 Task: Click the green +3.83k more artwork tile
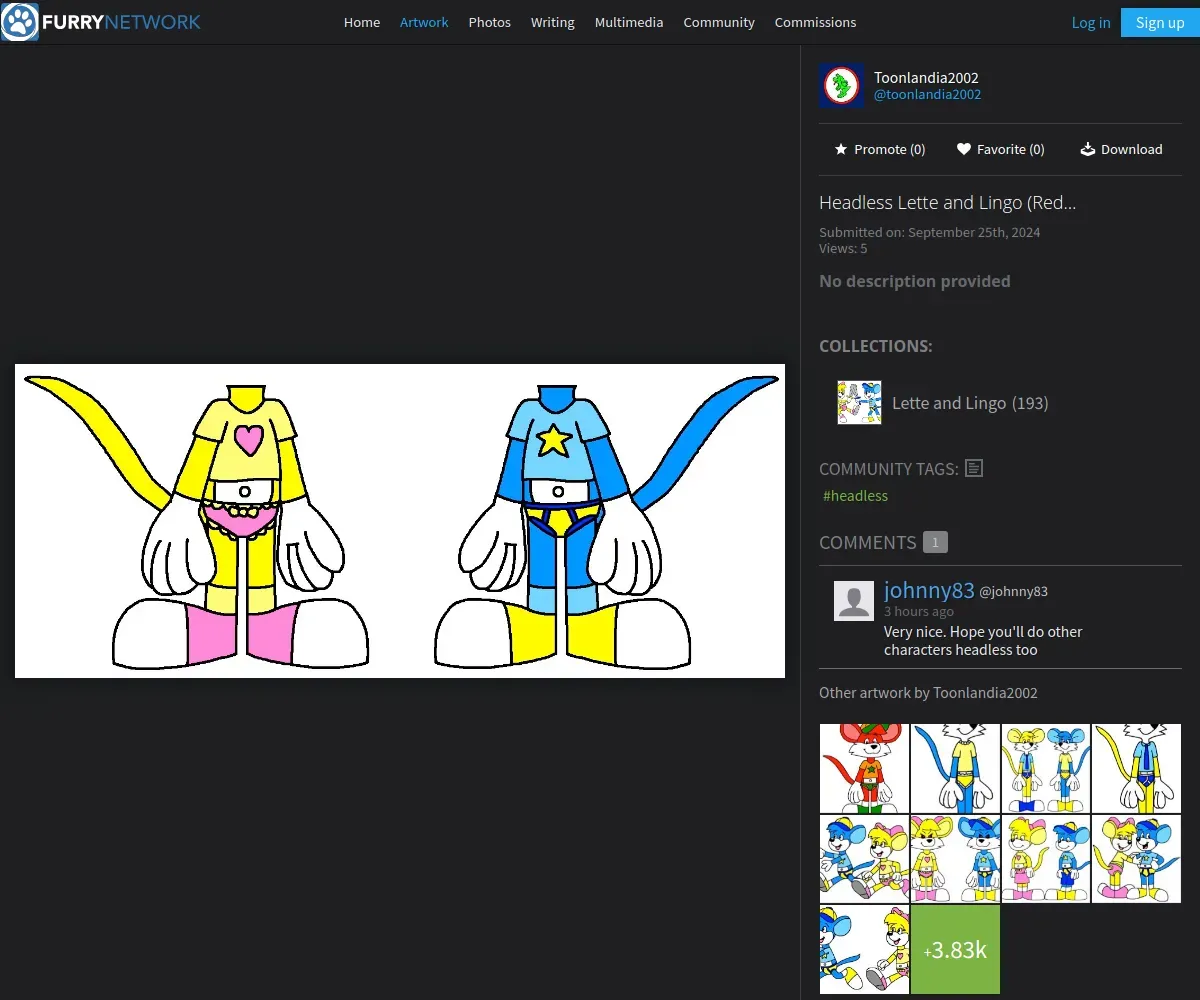955,949
